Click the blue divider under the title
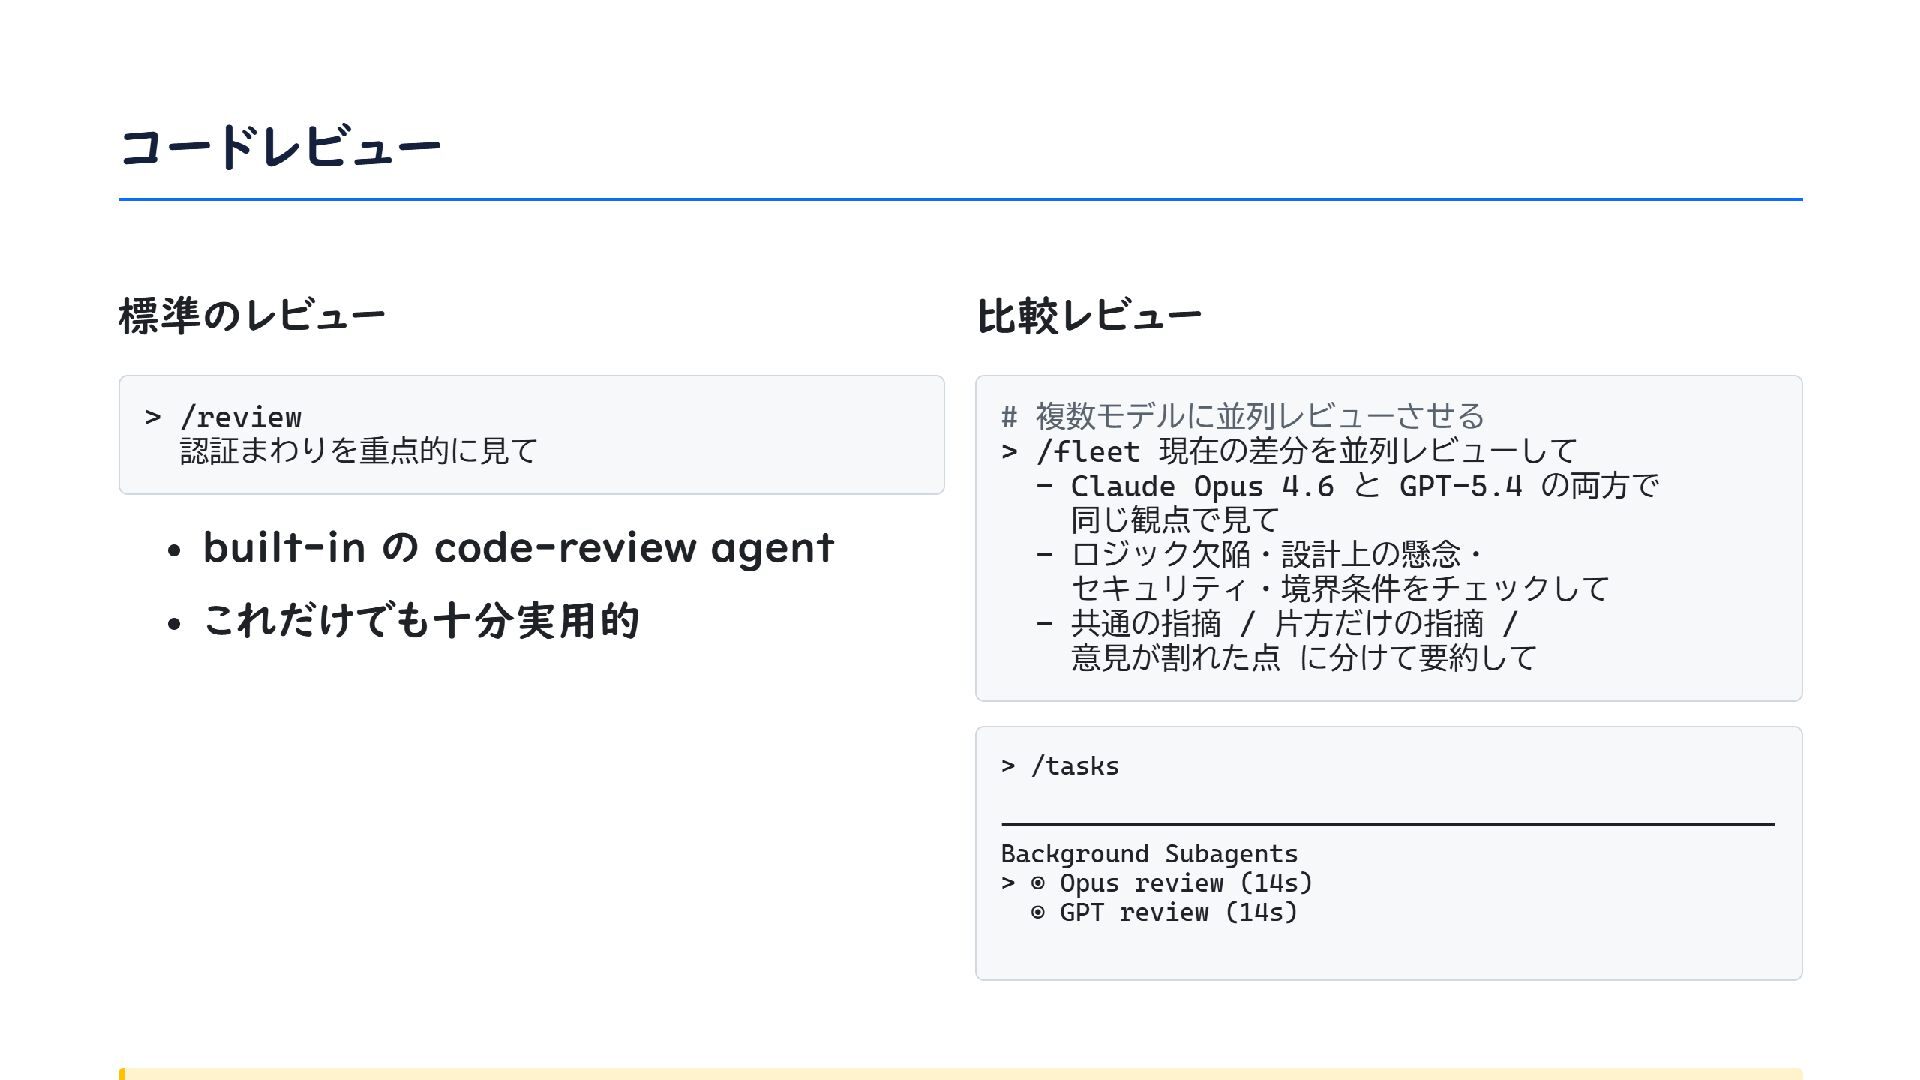1920x1080 pixels. pyautogui.click(x=960, y=199)
